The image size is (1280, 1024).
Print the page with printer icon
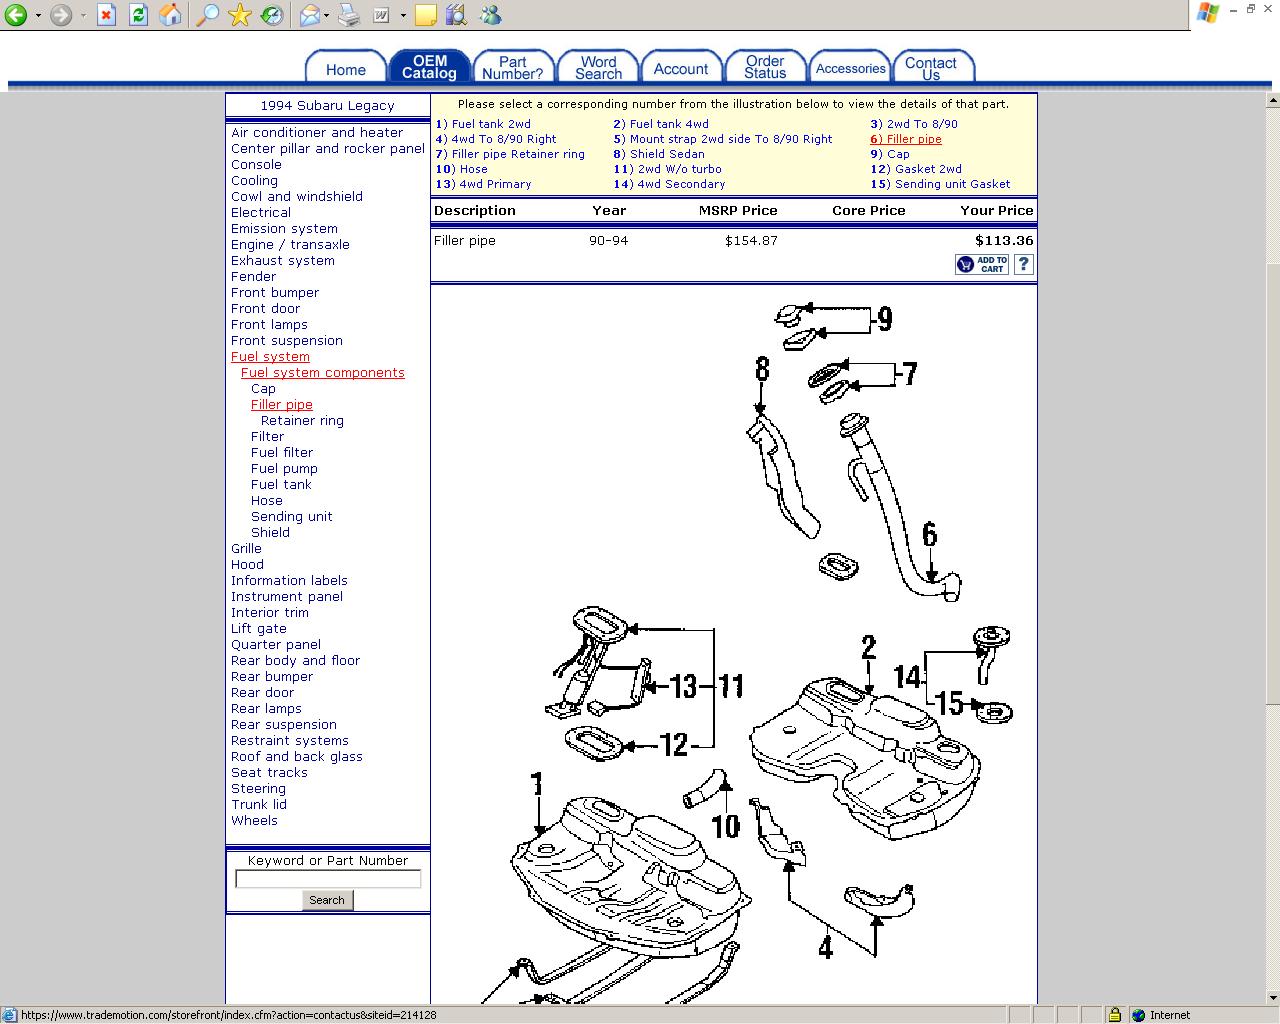[348, 15]
